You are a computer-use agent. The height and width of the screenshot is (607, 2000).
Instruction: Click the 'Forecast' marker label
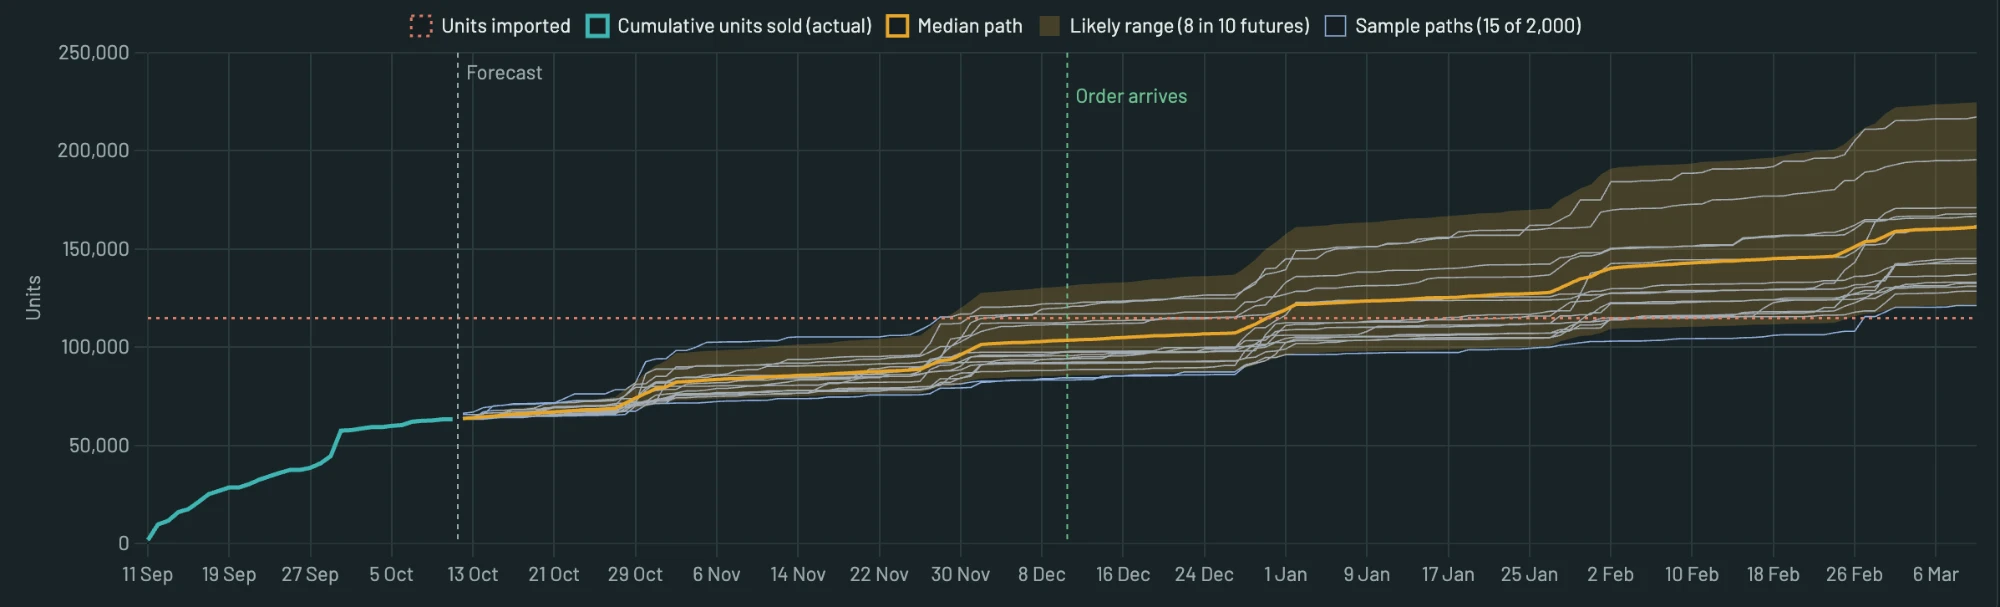[504, 73]
